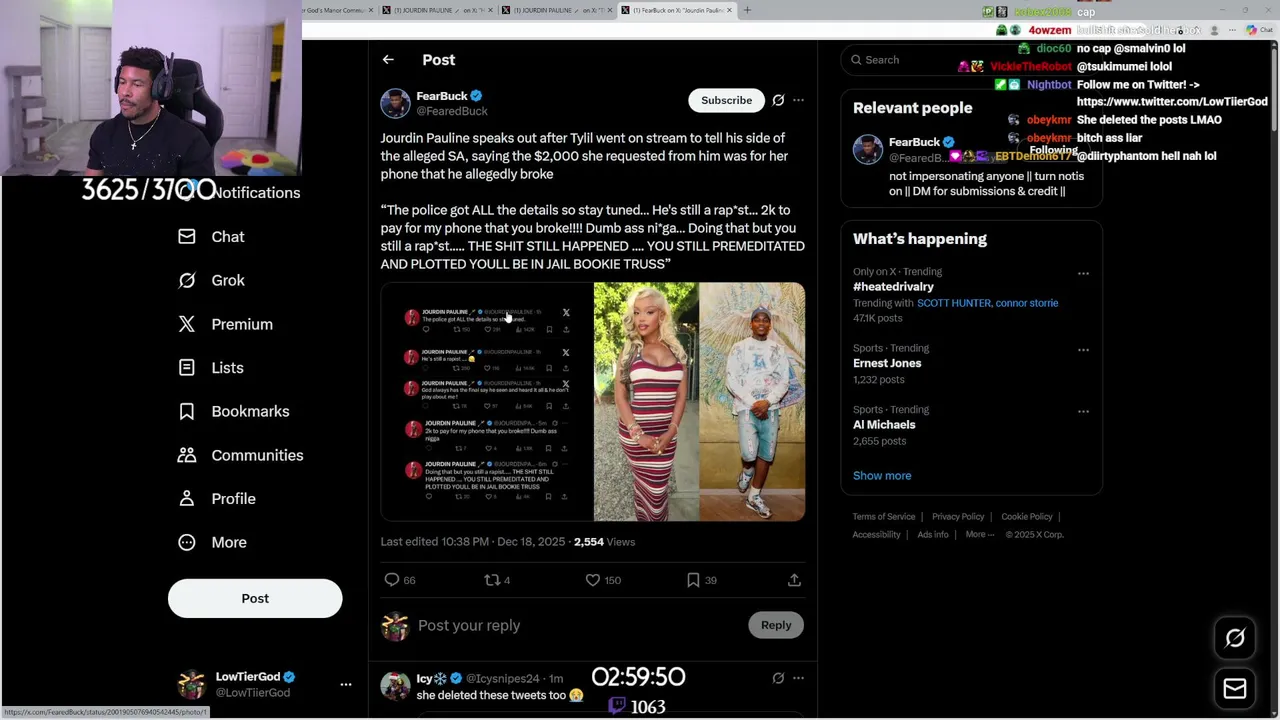
Task: Open LowTierGod account menu dots
Action: click(x=346, y=685)
